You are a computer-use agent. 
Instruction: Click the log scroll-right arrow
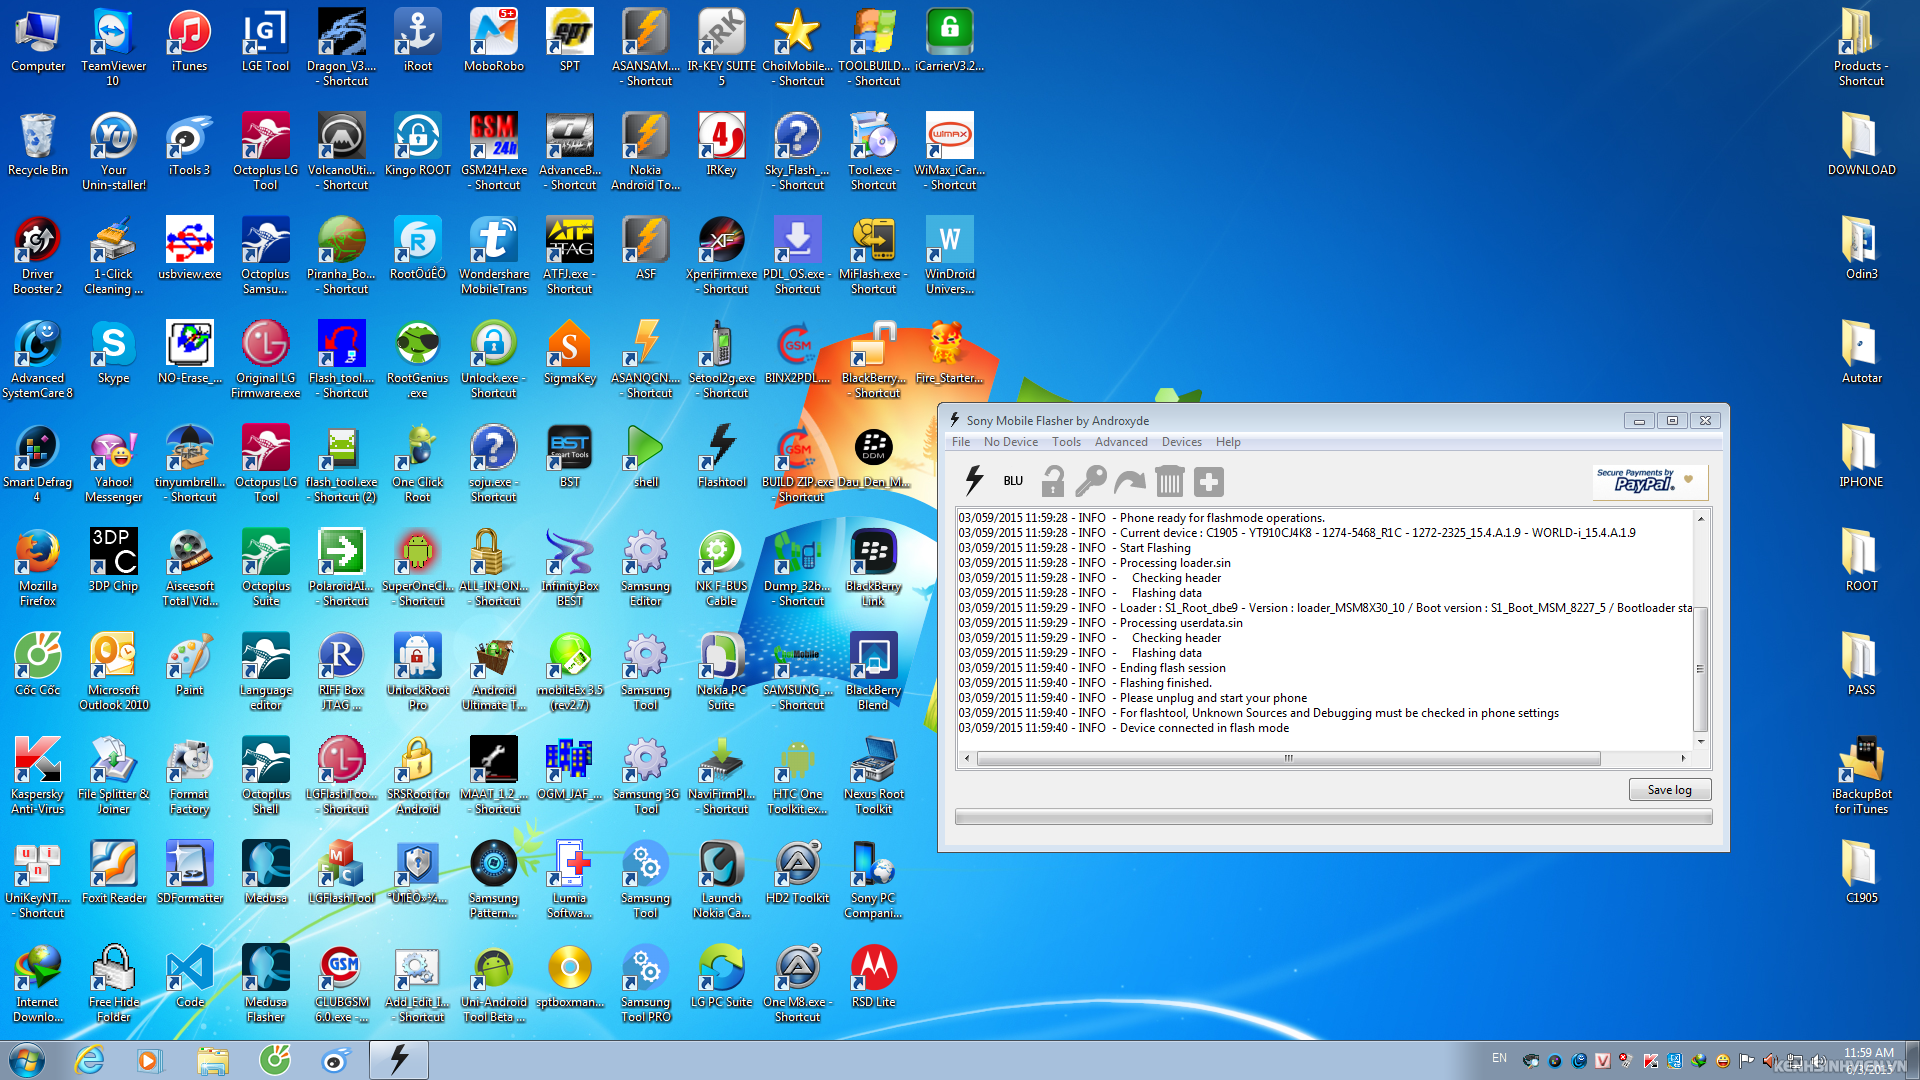tap(1683, 758)
